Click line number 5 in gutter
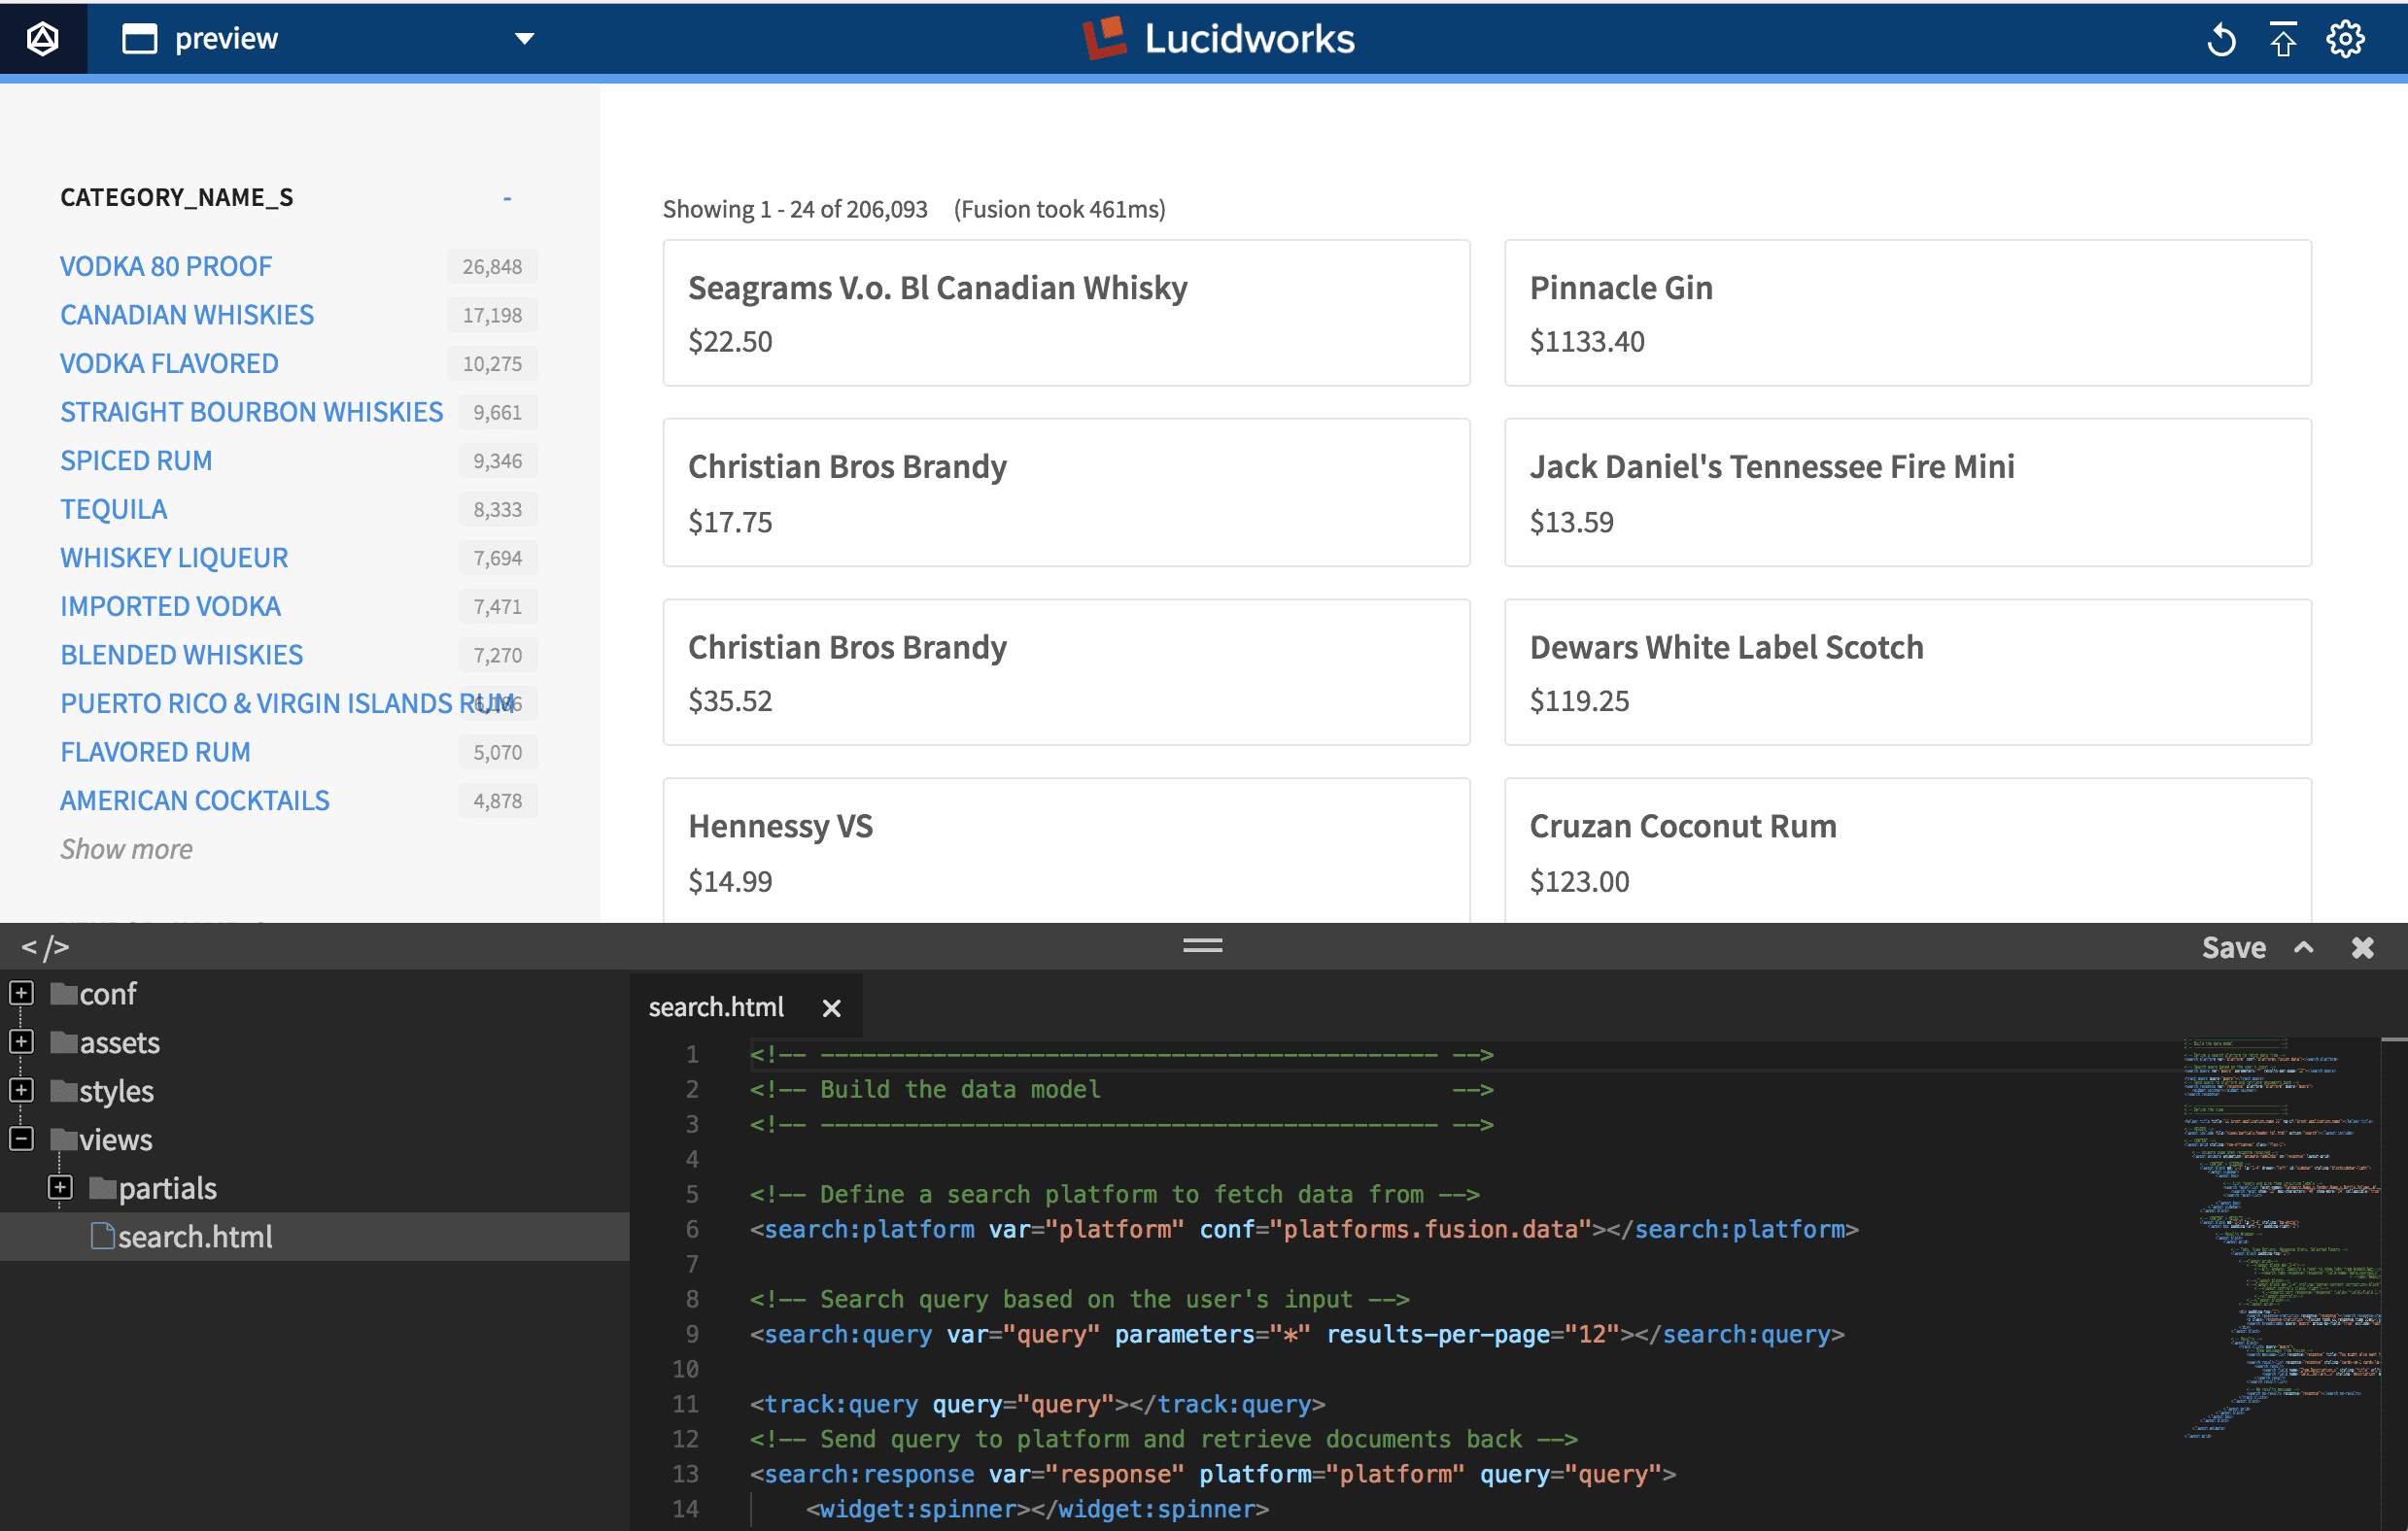This screenshot has width=2408, height=1531. 691,1194
